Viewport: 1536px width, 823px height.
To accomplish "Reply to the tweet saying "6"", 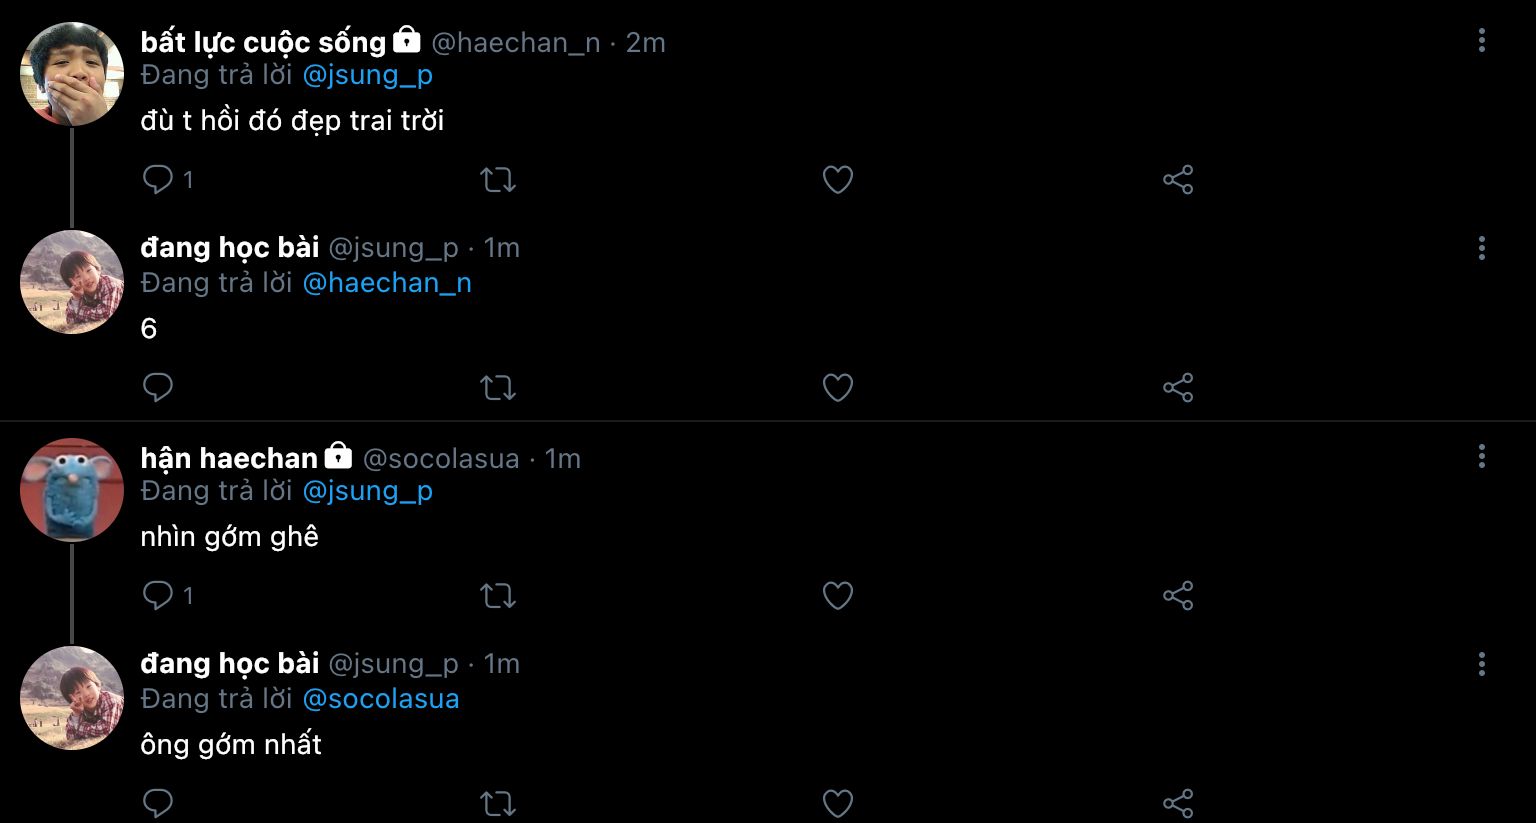I will 158,387.
